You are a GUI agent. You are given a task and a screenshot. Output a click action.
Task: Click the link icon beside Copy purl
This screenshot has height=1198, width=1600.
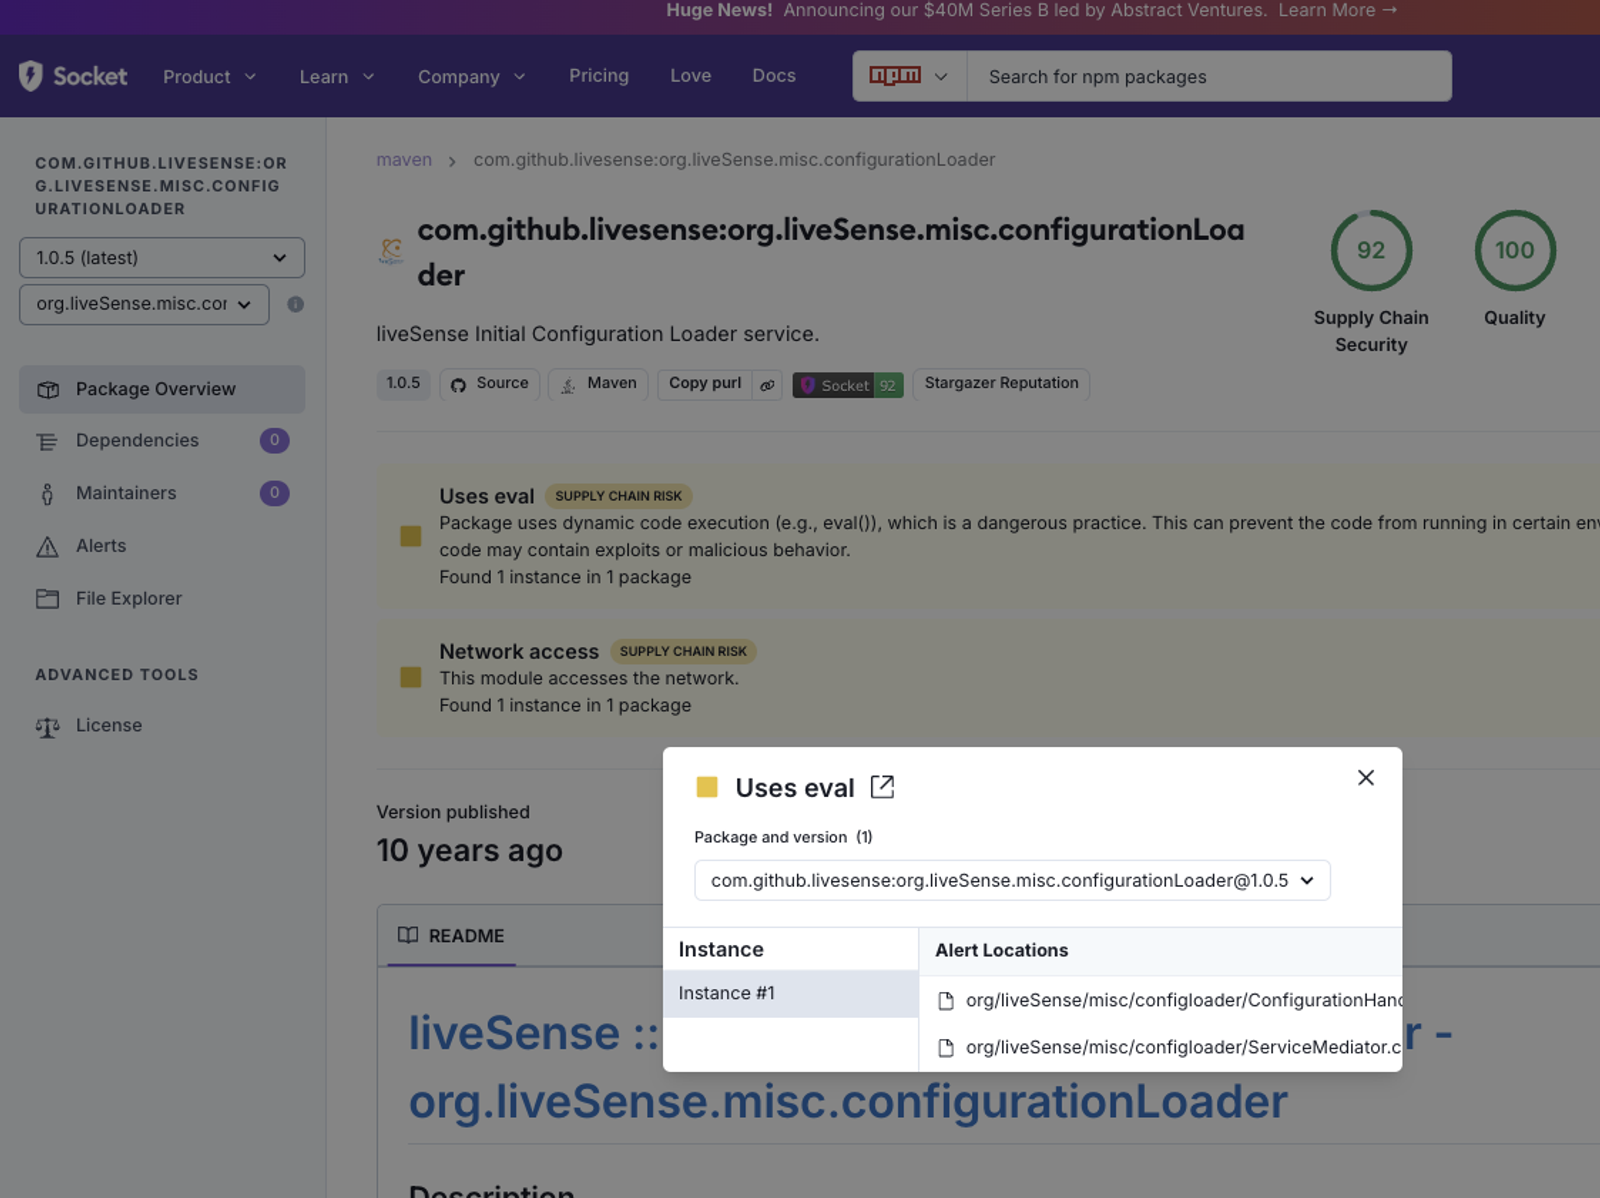point(767,385)
